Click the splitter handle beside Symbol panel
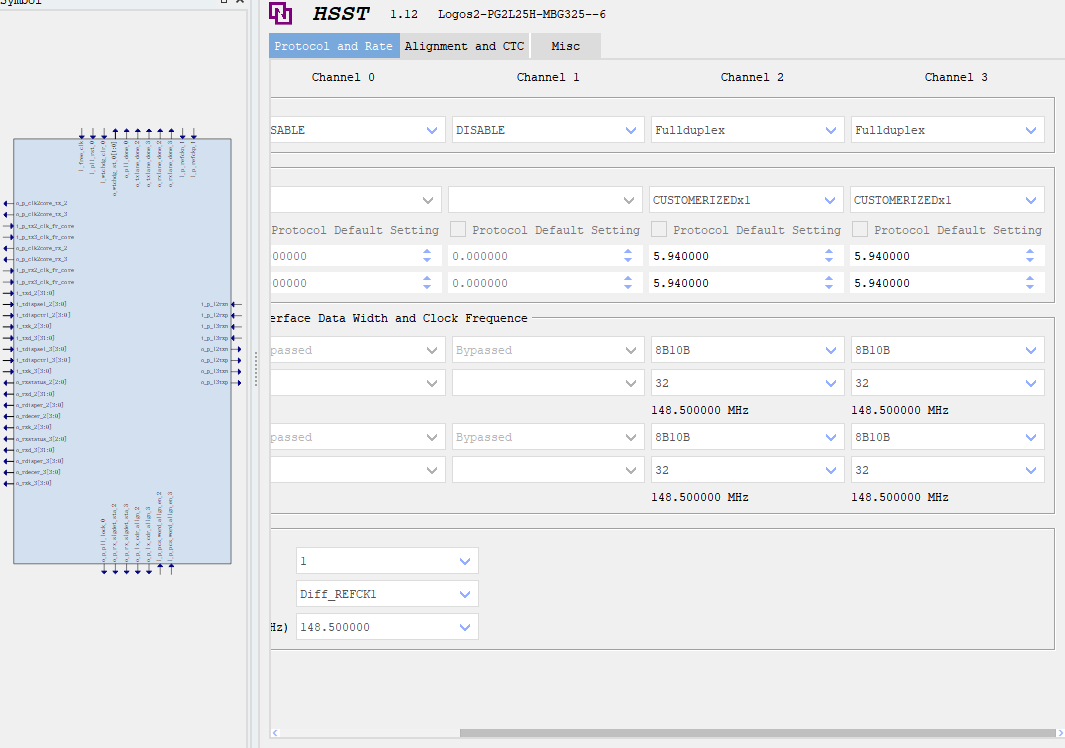Viewport: 1065px width, 748px height. click(x=256, y=369)
